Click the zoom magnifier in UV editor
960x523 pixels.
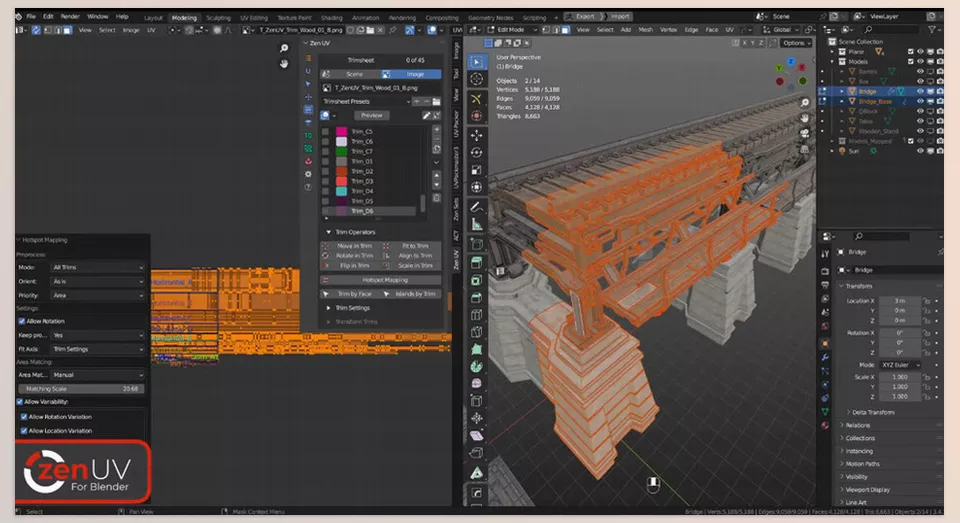(284, 48)
